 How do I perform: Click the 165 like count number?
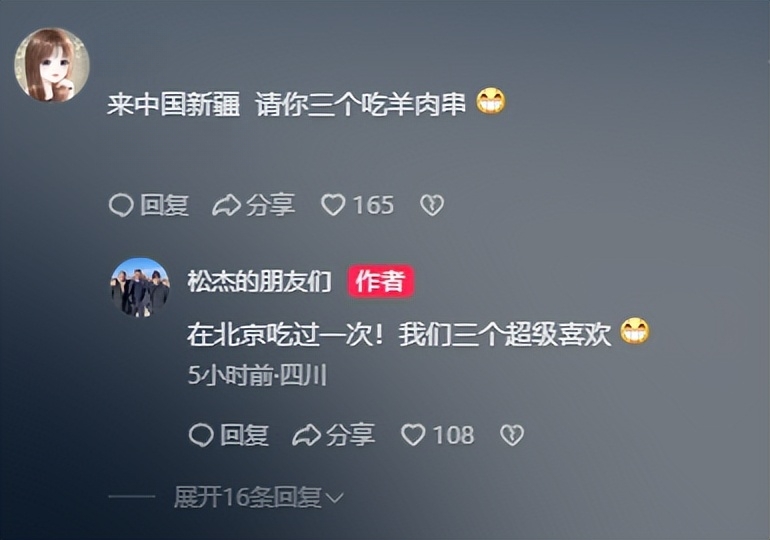(374, 205)
